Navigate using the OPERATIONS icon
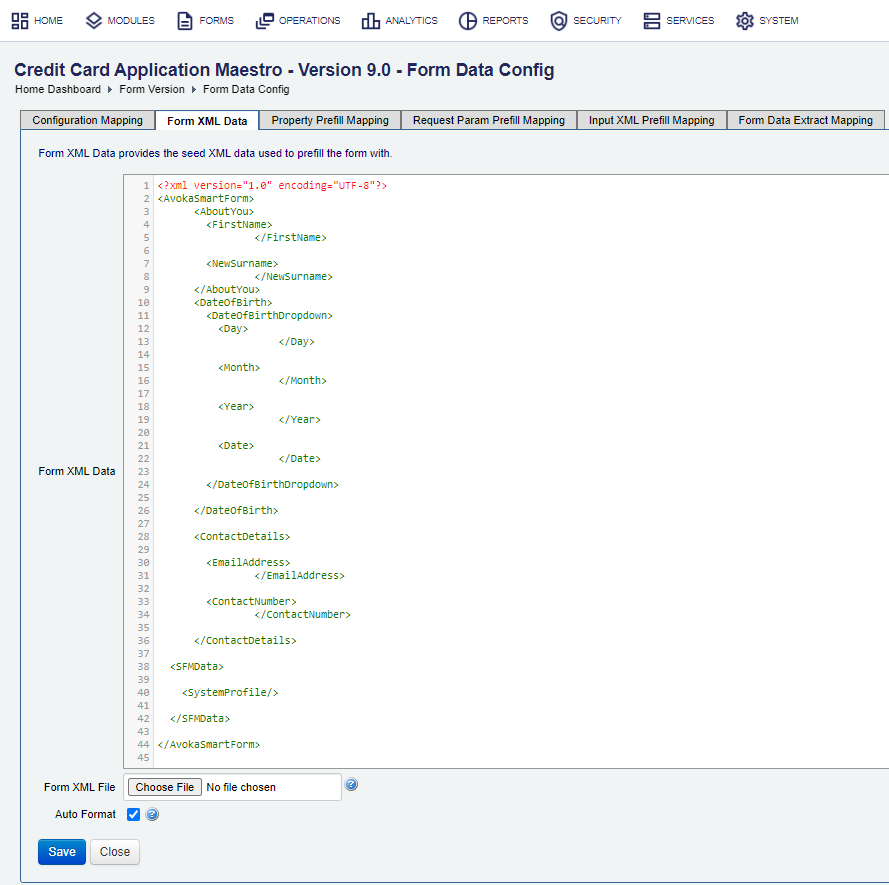 point(262,20)
